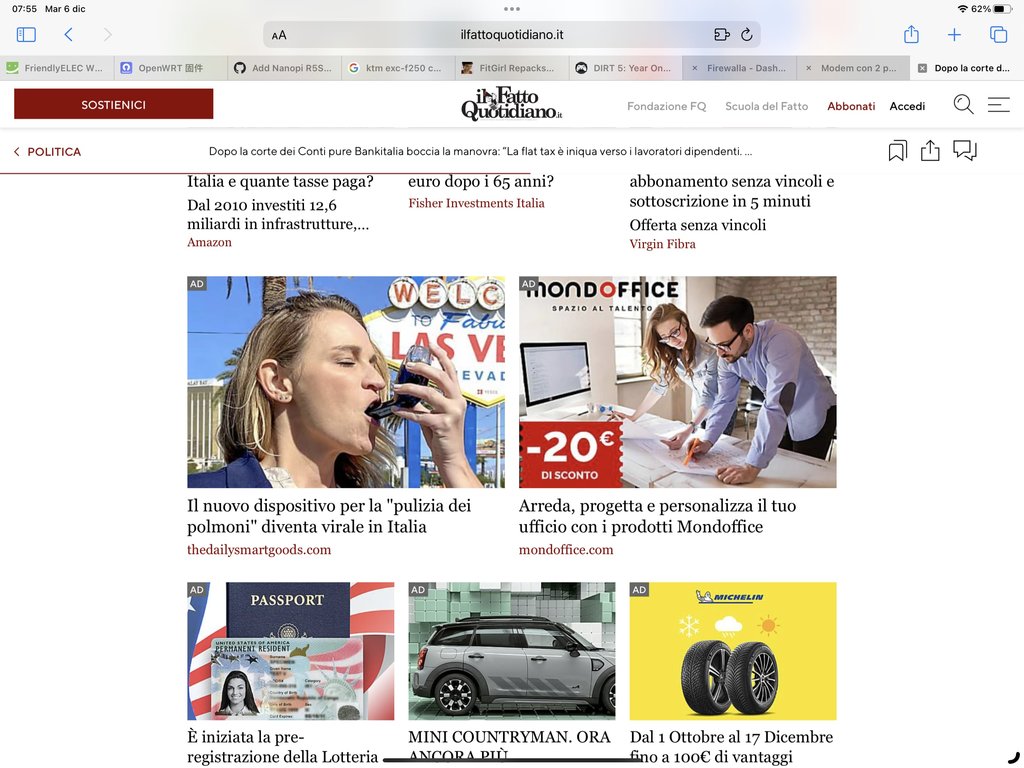Open the Amazon ad source link
This screenshot has width=1024, height=768.
[209, 242]
